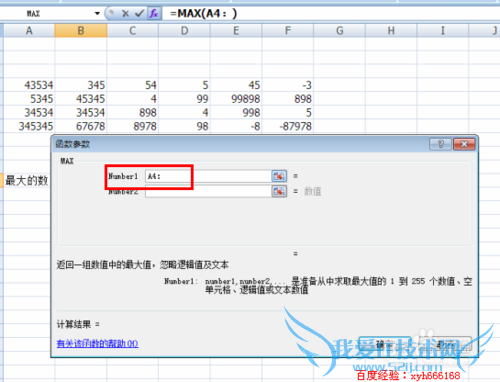Click cell containing 45 in column E
The image size is (500, 382).
(236, 85)
